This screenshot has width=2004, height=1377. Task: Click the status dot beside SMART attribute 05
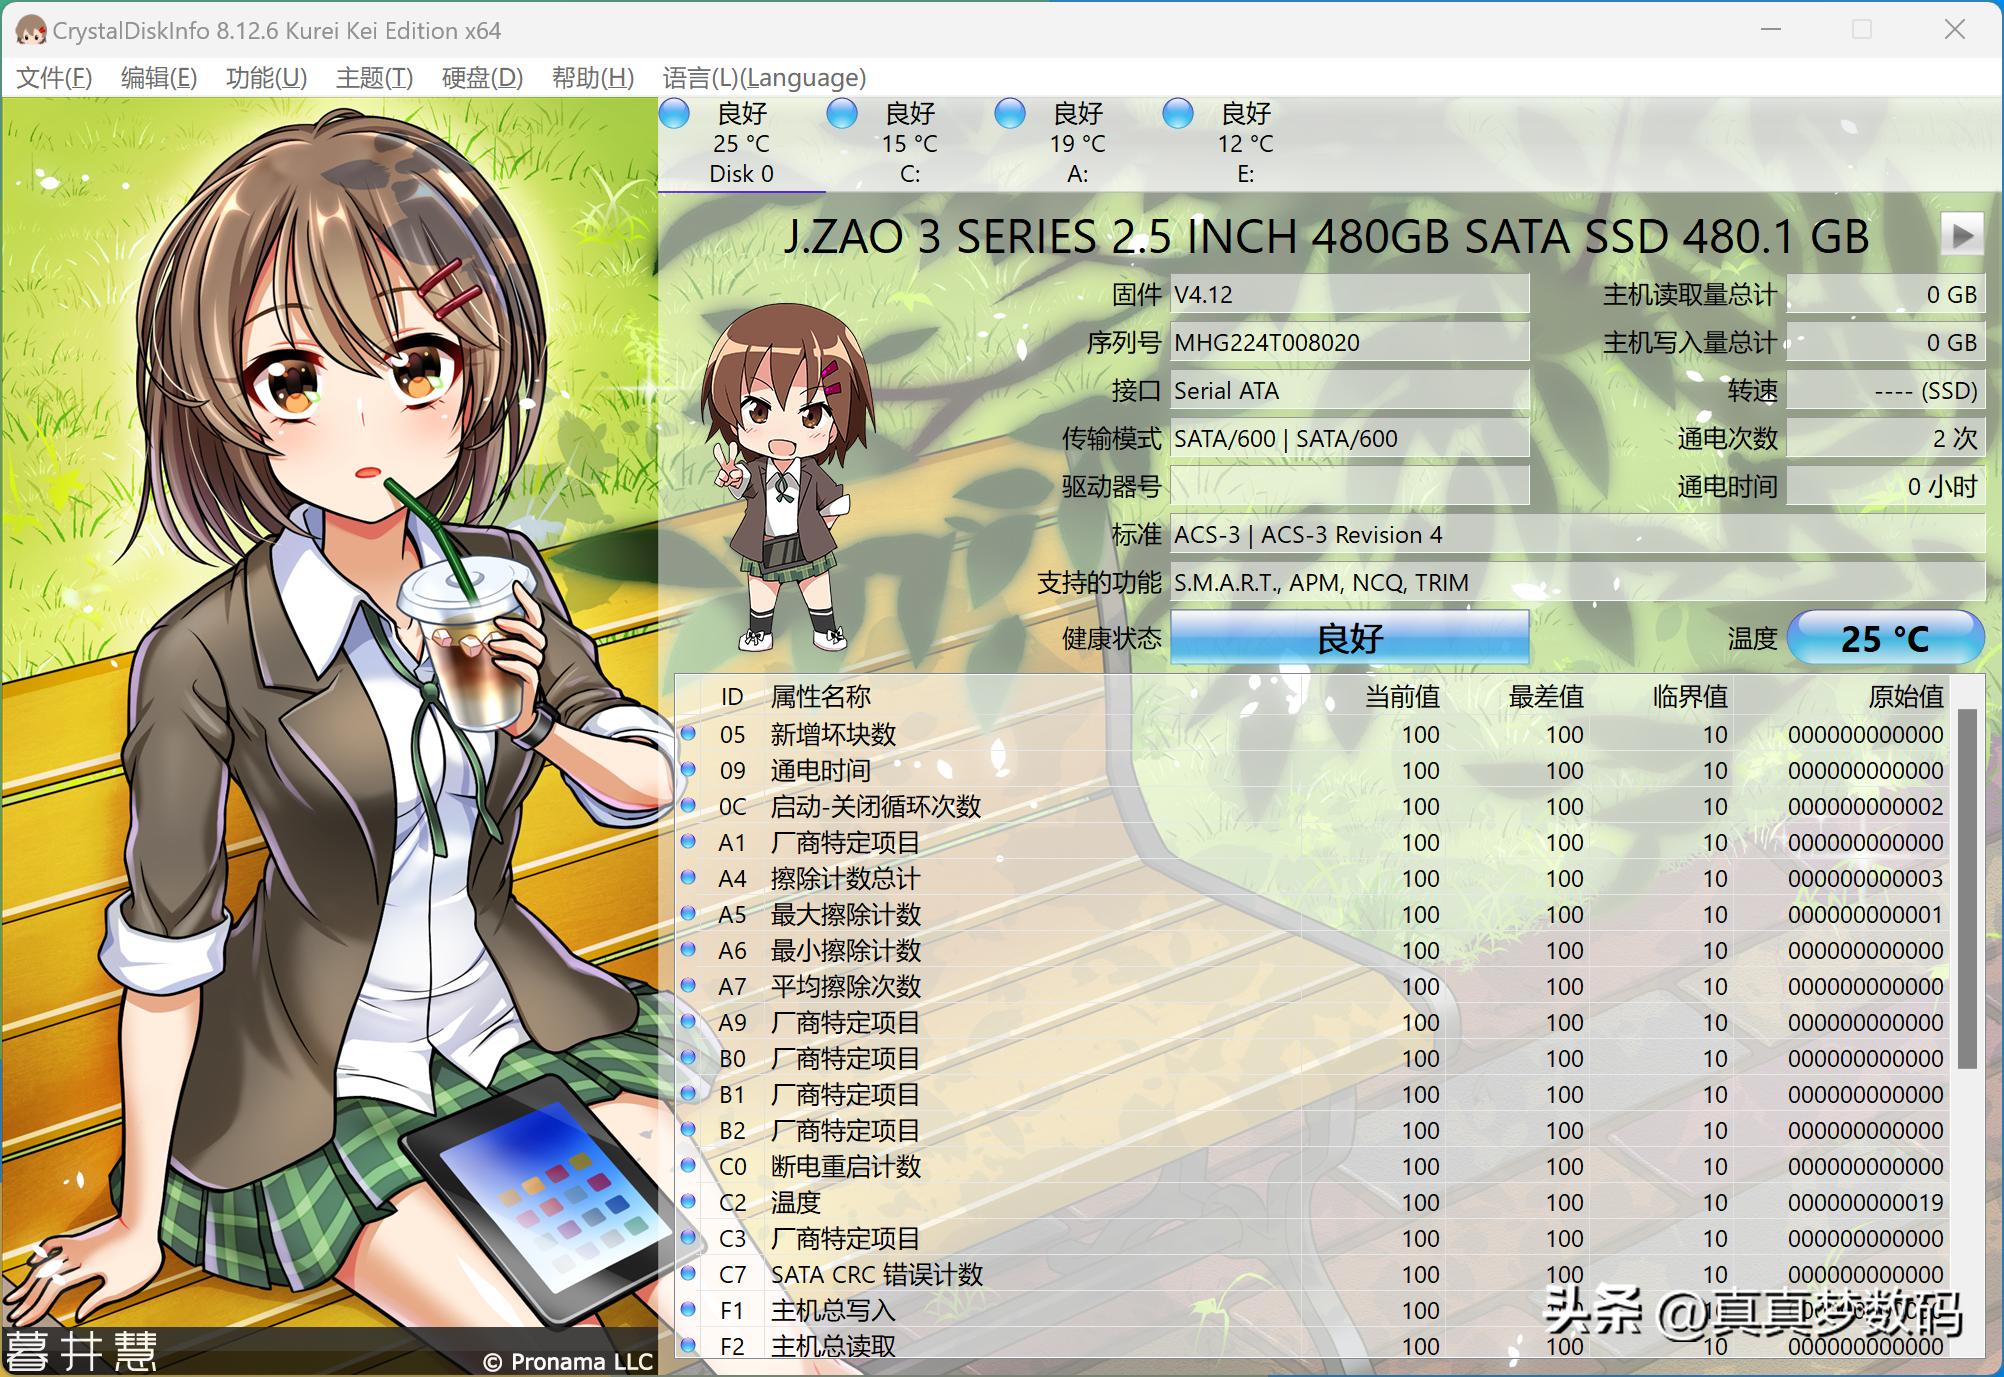point(690,734)
